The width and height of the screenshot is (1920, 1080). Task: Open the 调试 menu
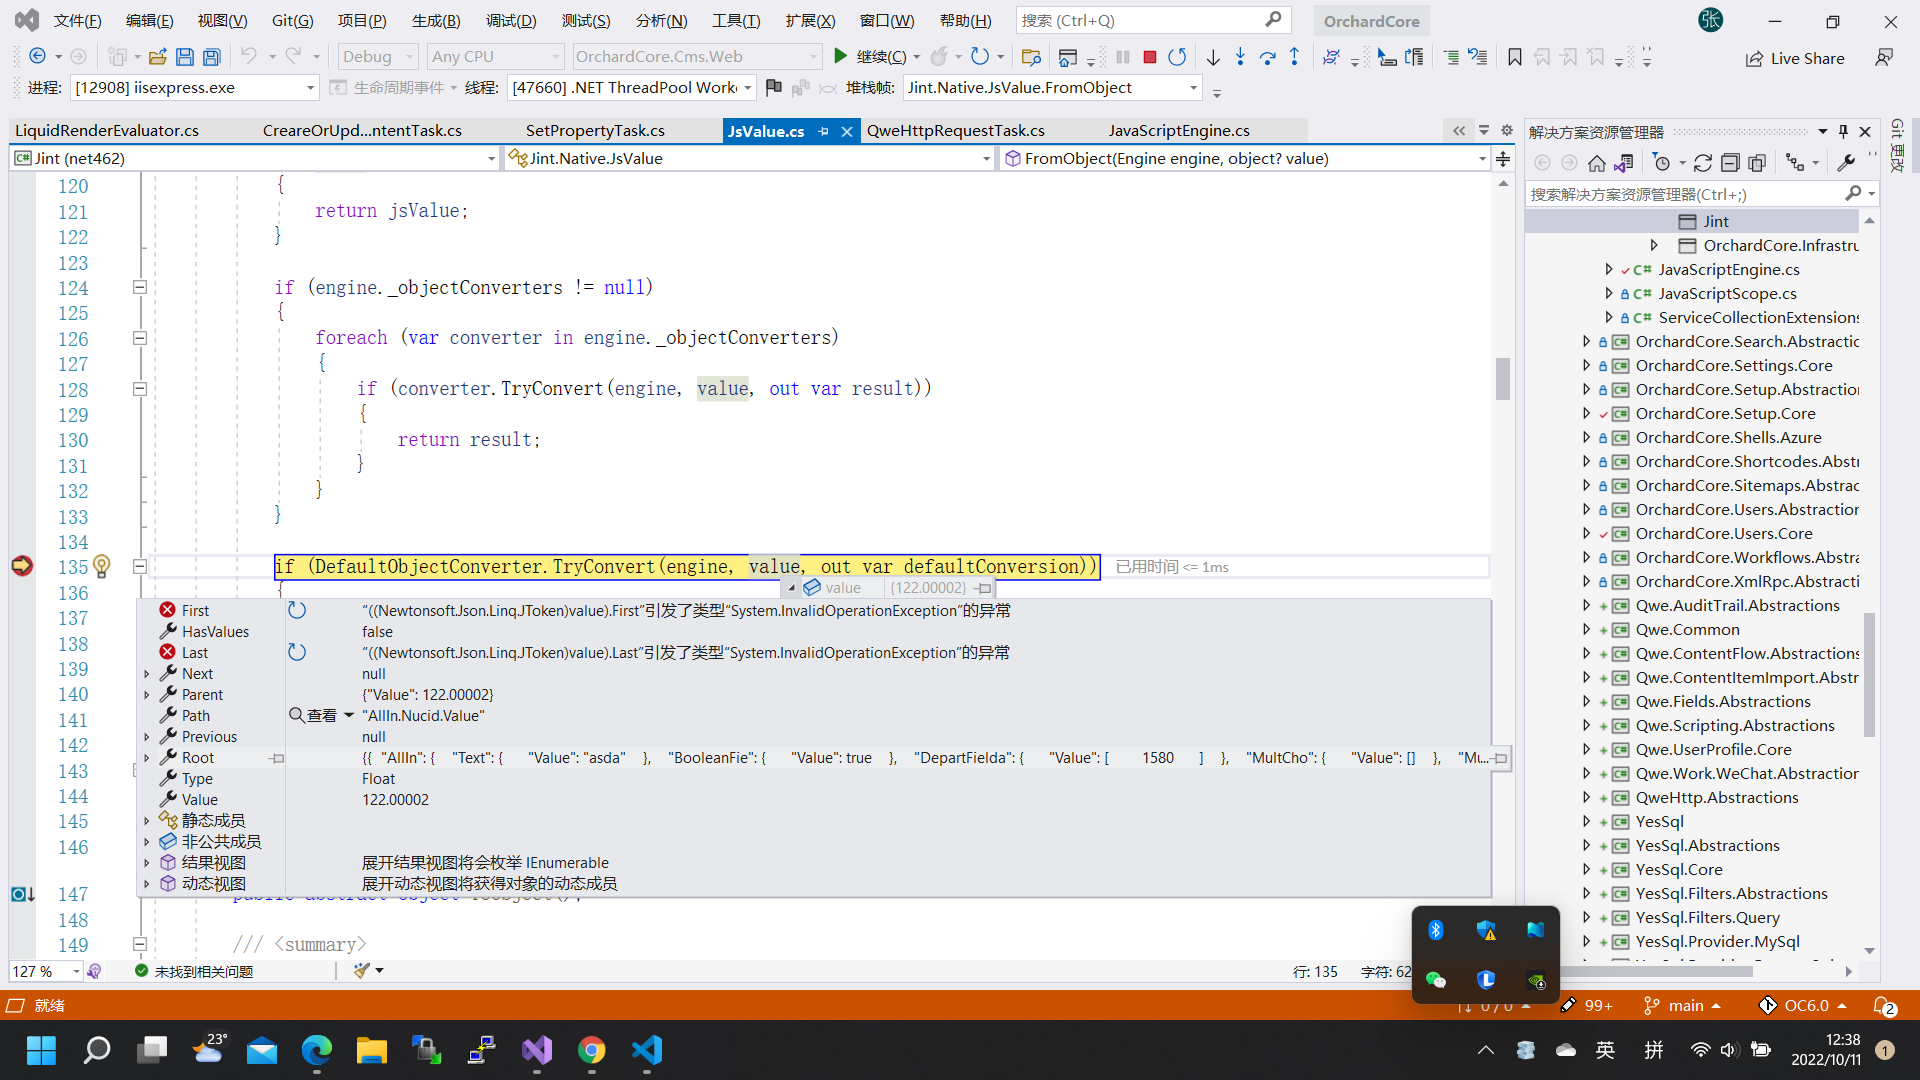coord(511,20)
